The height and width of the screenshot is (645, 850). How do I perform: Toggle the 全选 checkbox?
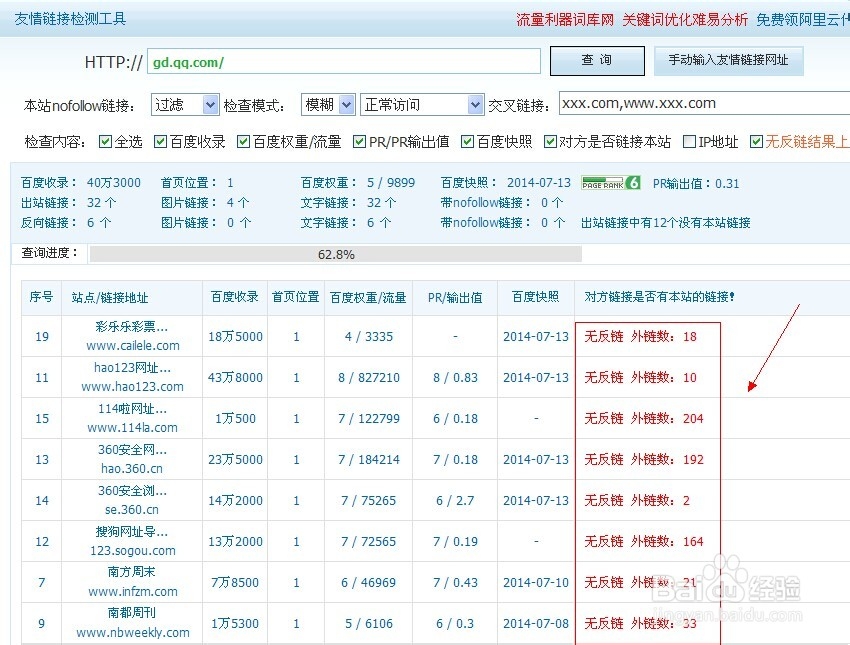click(x=105, y=141)
